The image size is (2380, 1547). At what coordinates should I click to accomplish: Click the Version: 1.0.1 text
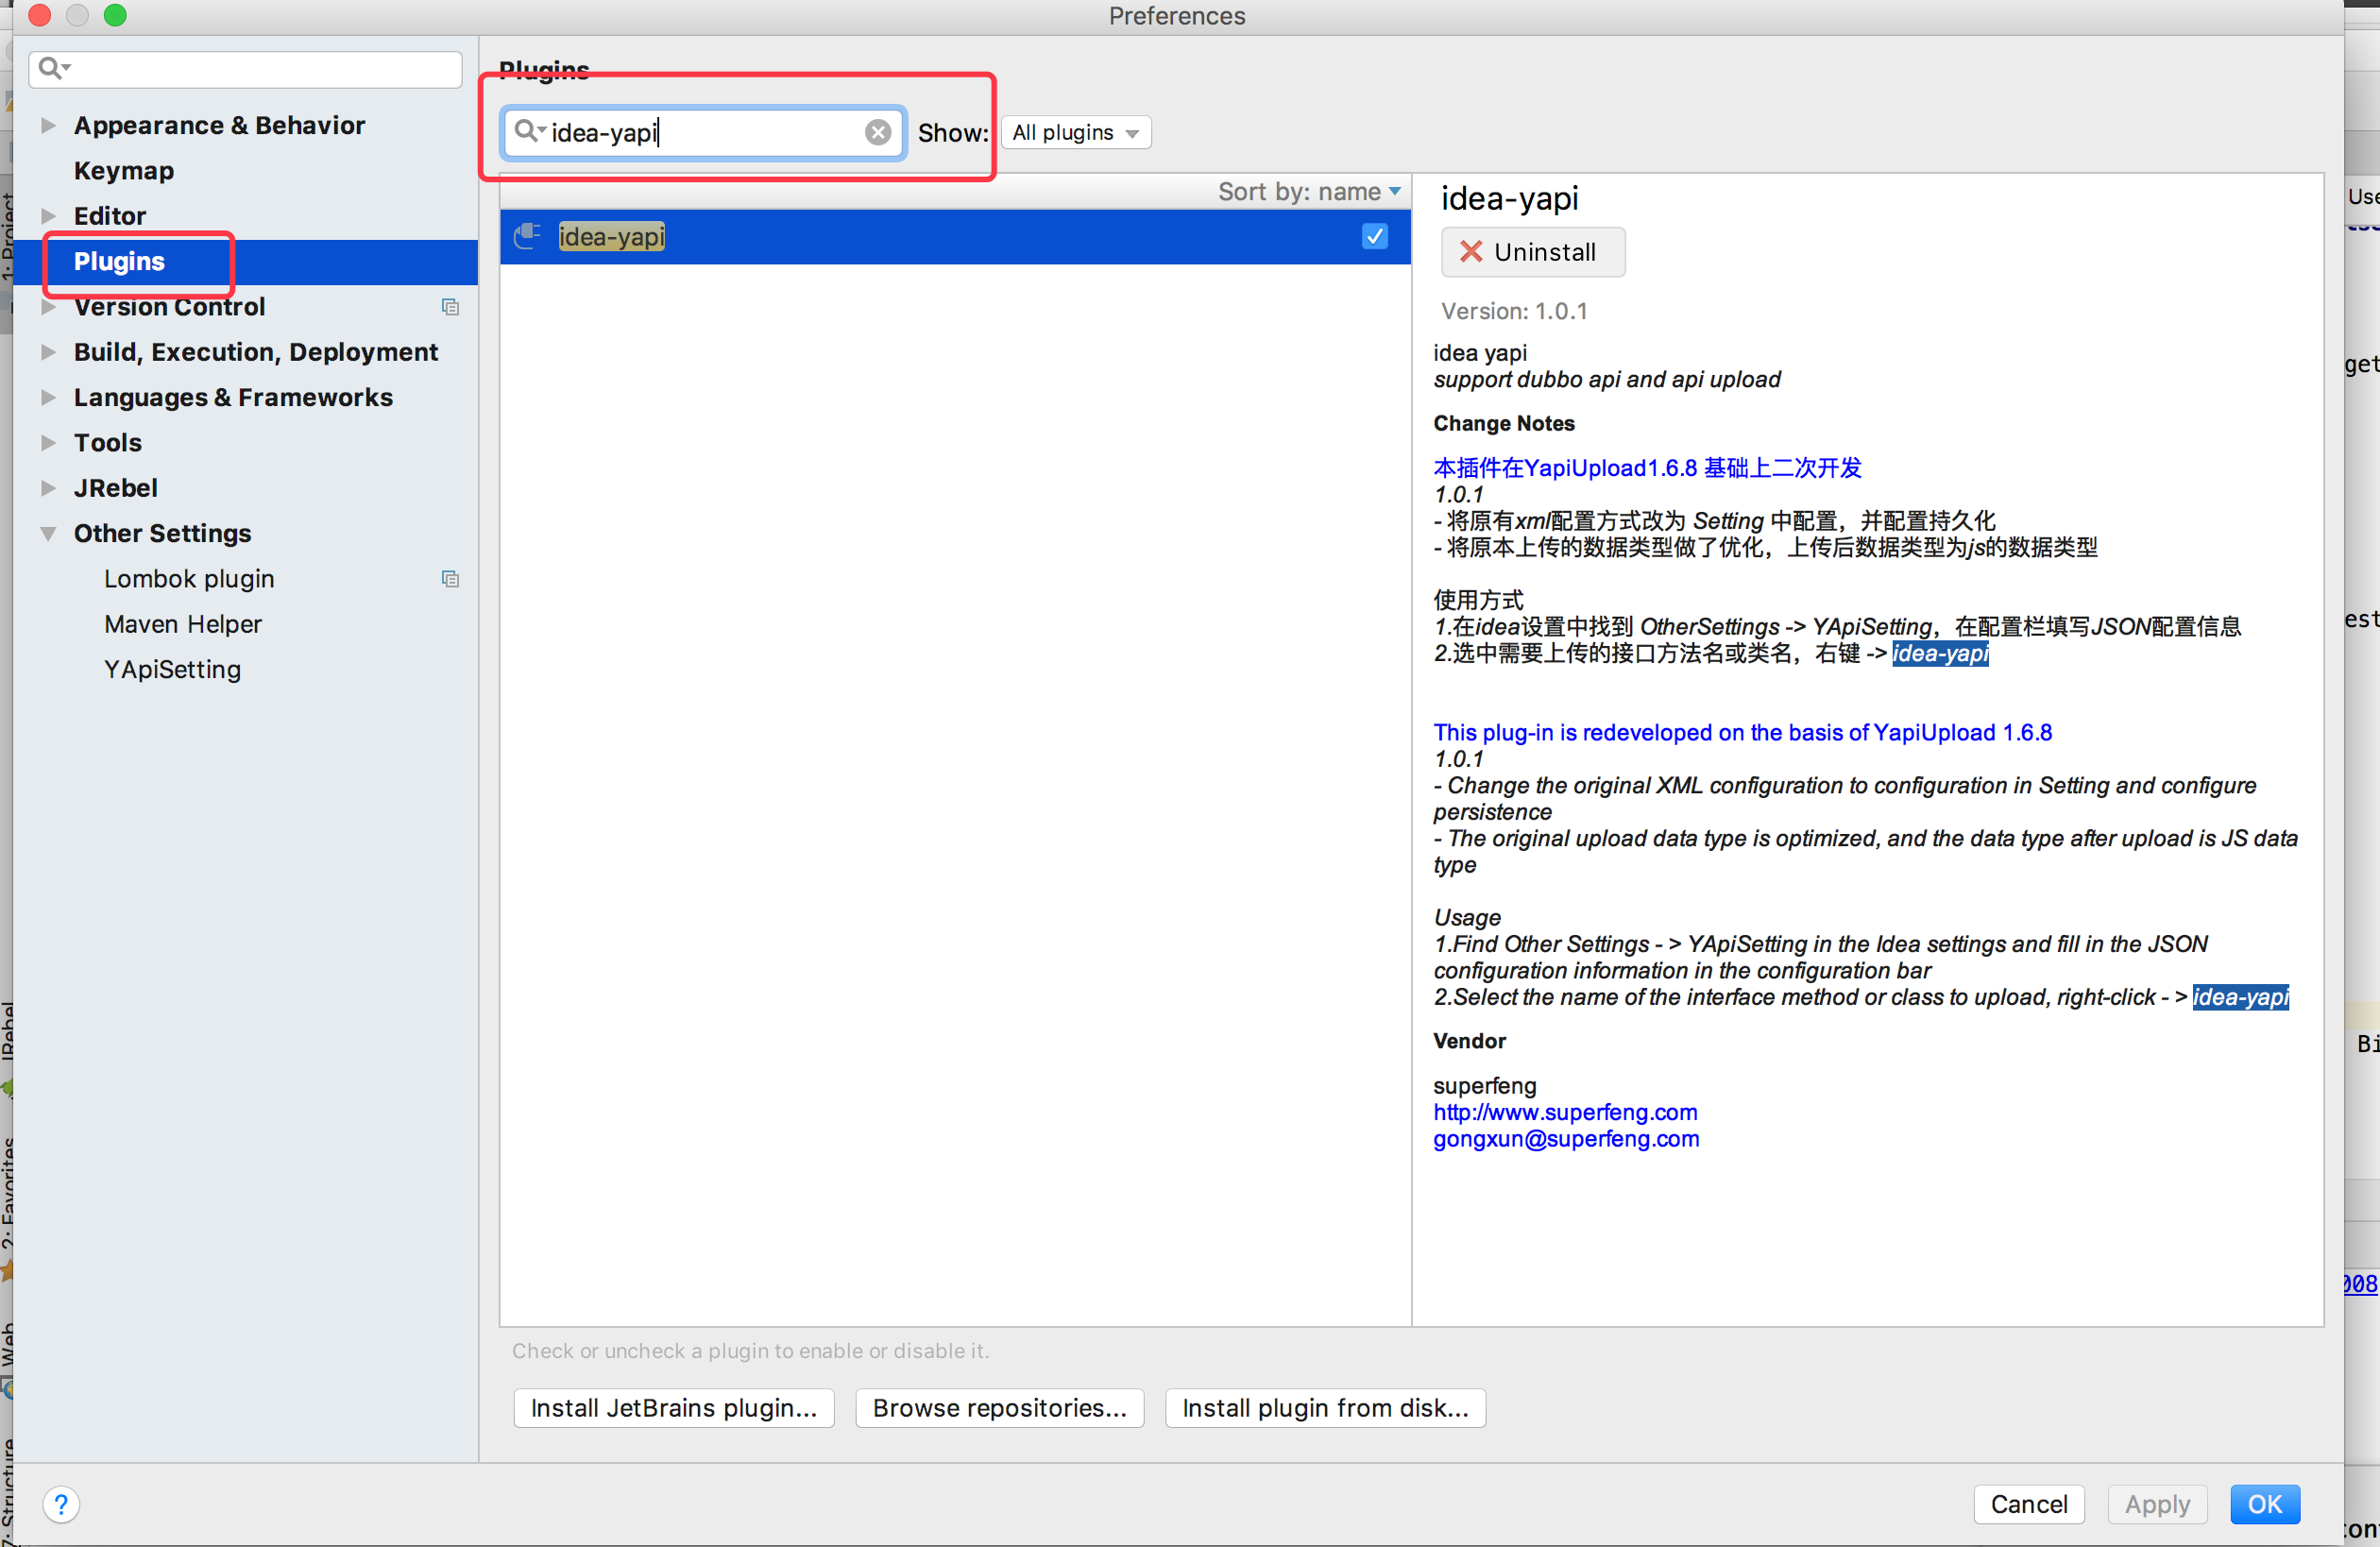(x=1513, y=311)
